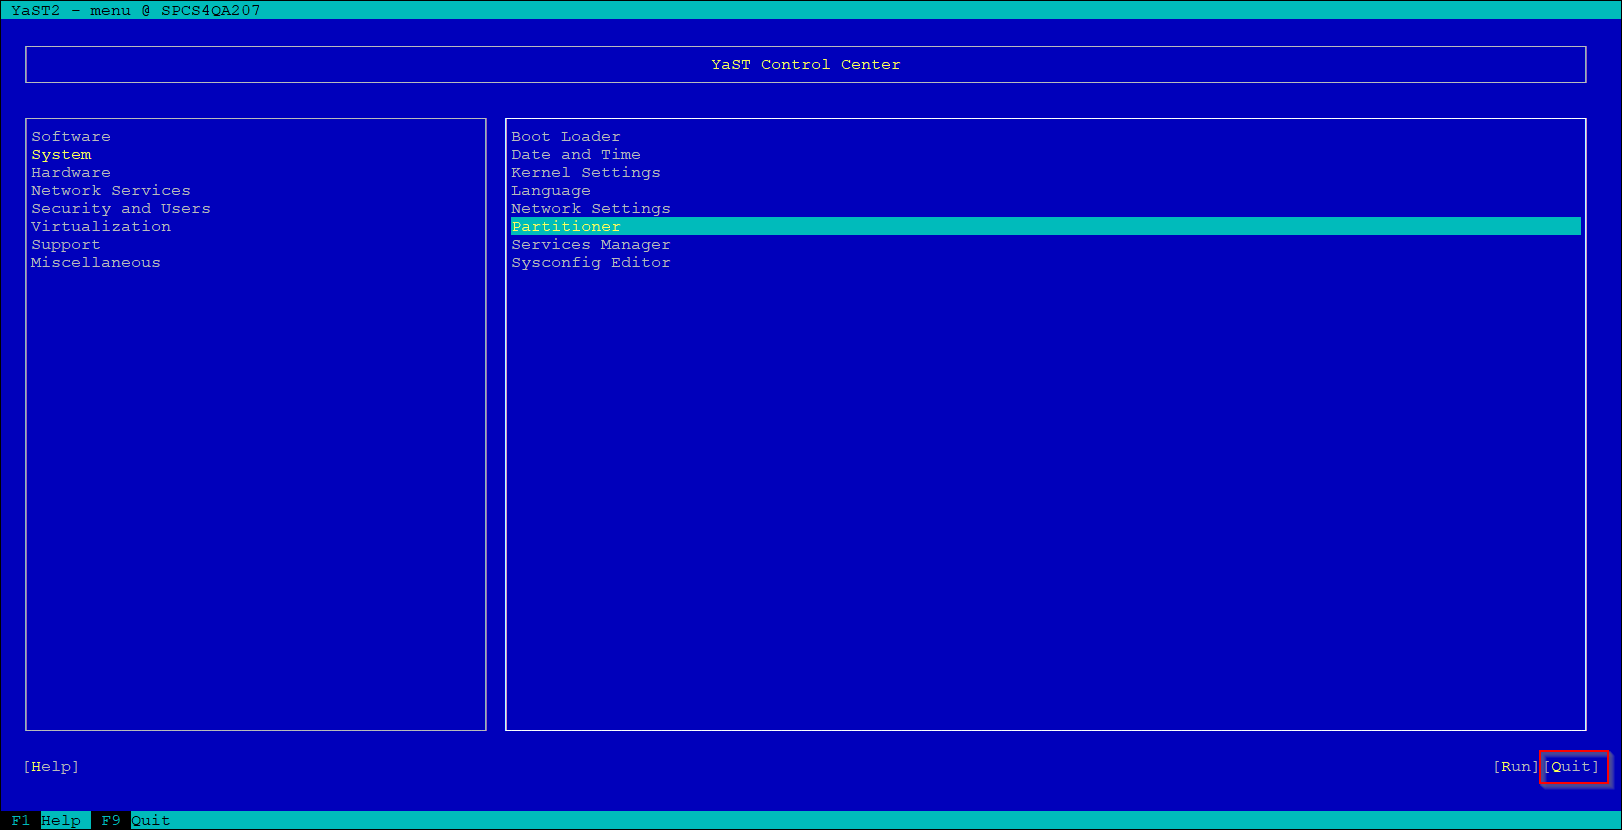Select the highlighted Partitioner module

[x=1046, y=227]
